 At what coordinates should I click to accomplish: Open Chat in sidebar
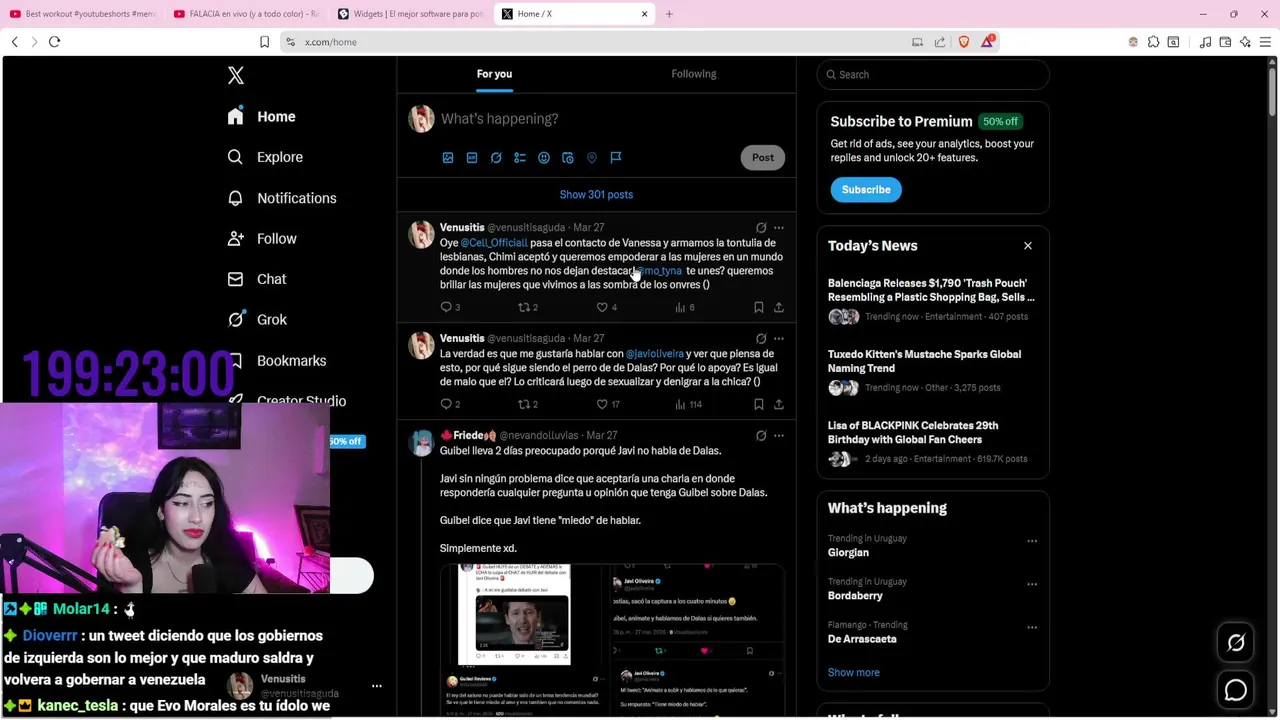[257, 279]
